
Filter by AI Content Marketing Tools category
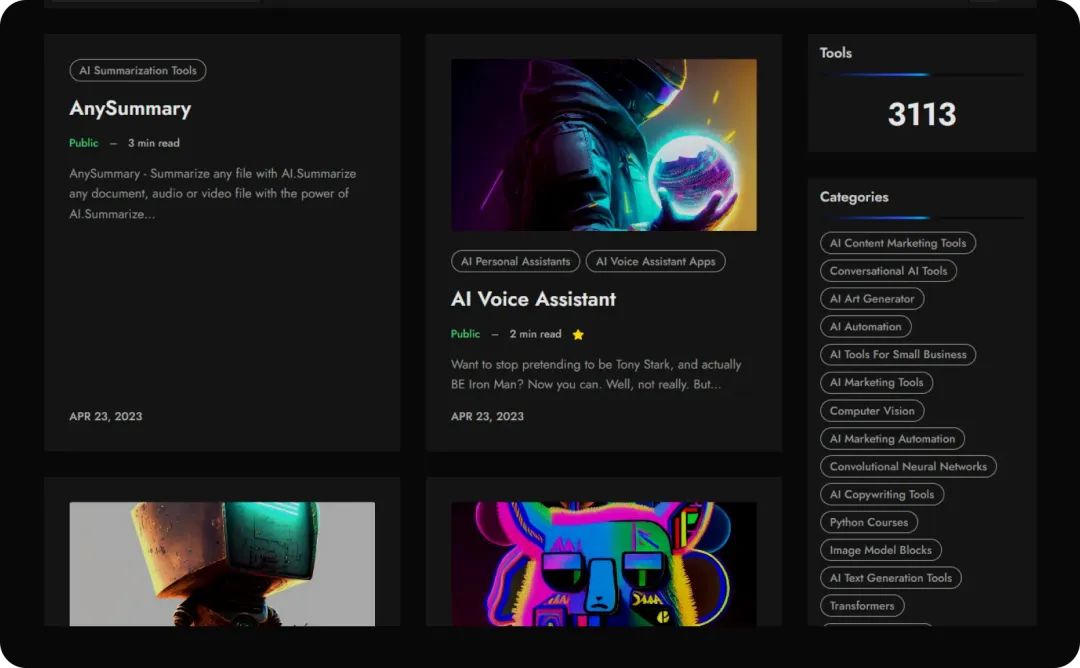[x=898, y=243]
